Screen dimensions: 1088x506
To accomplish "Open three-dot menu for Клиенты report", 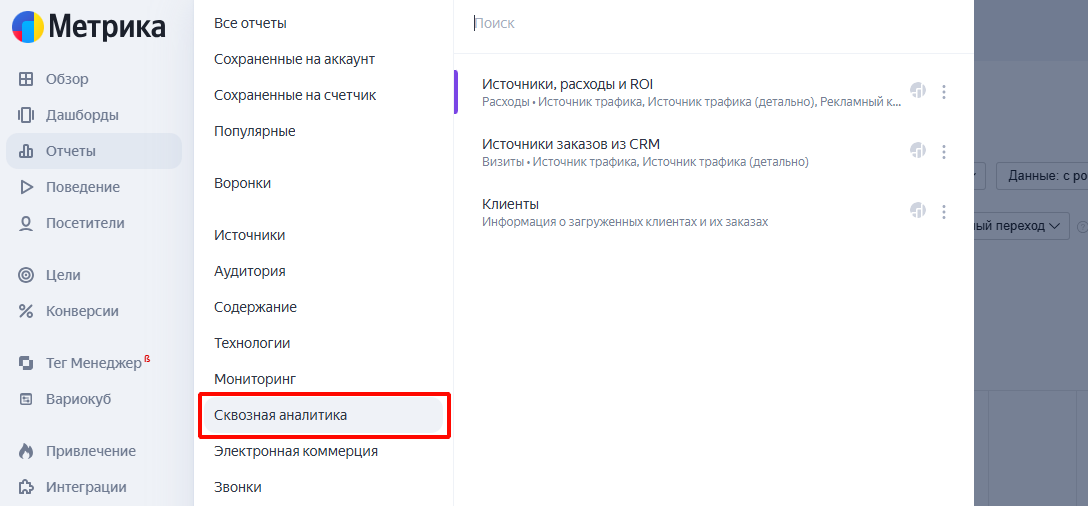I will point(944,212).
